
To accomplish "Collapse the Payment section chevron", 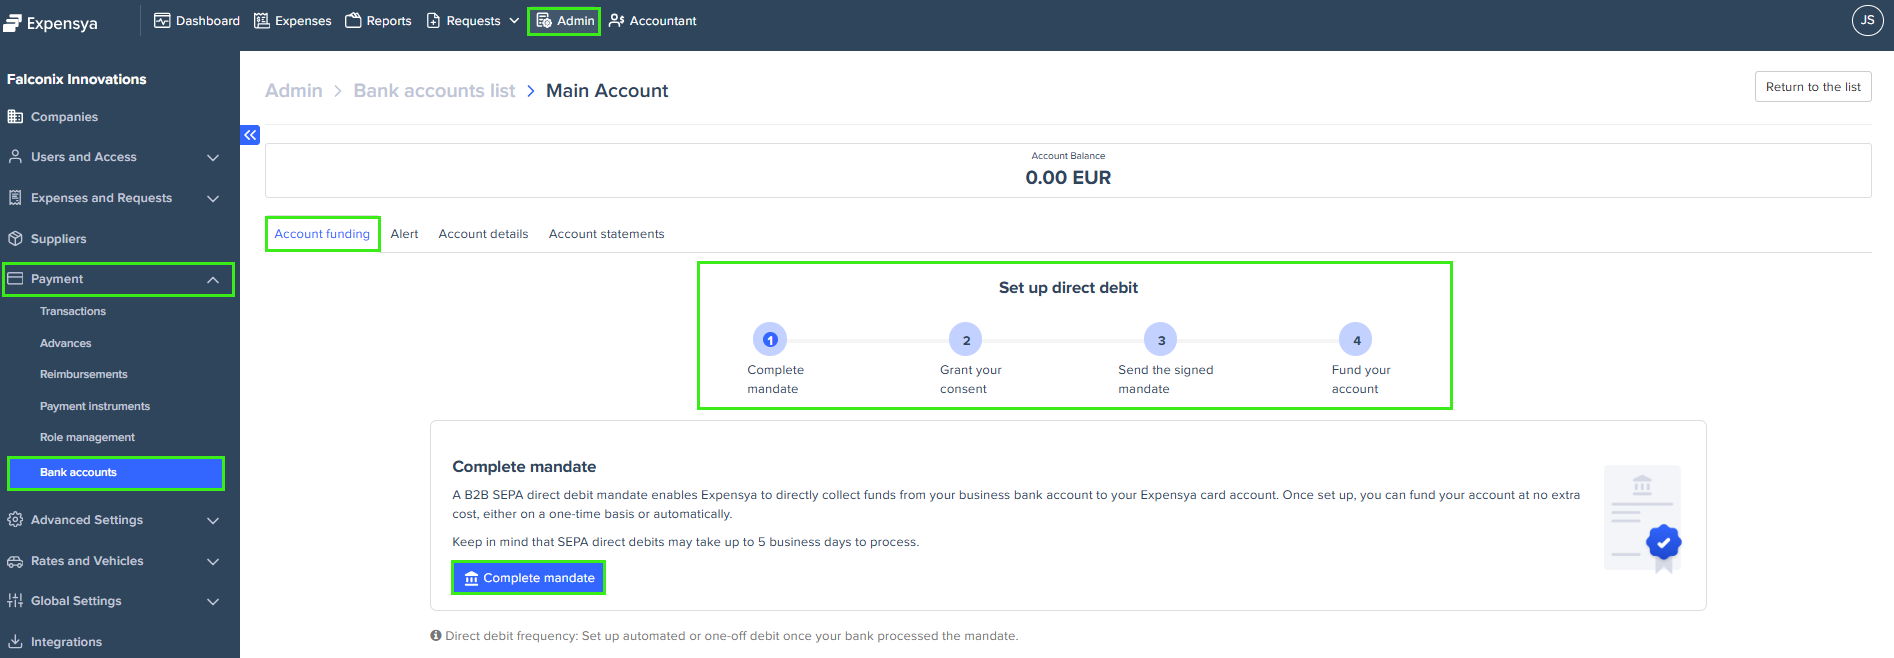I will click(x=213, y=279).
